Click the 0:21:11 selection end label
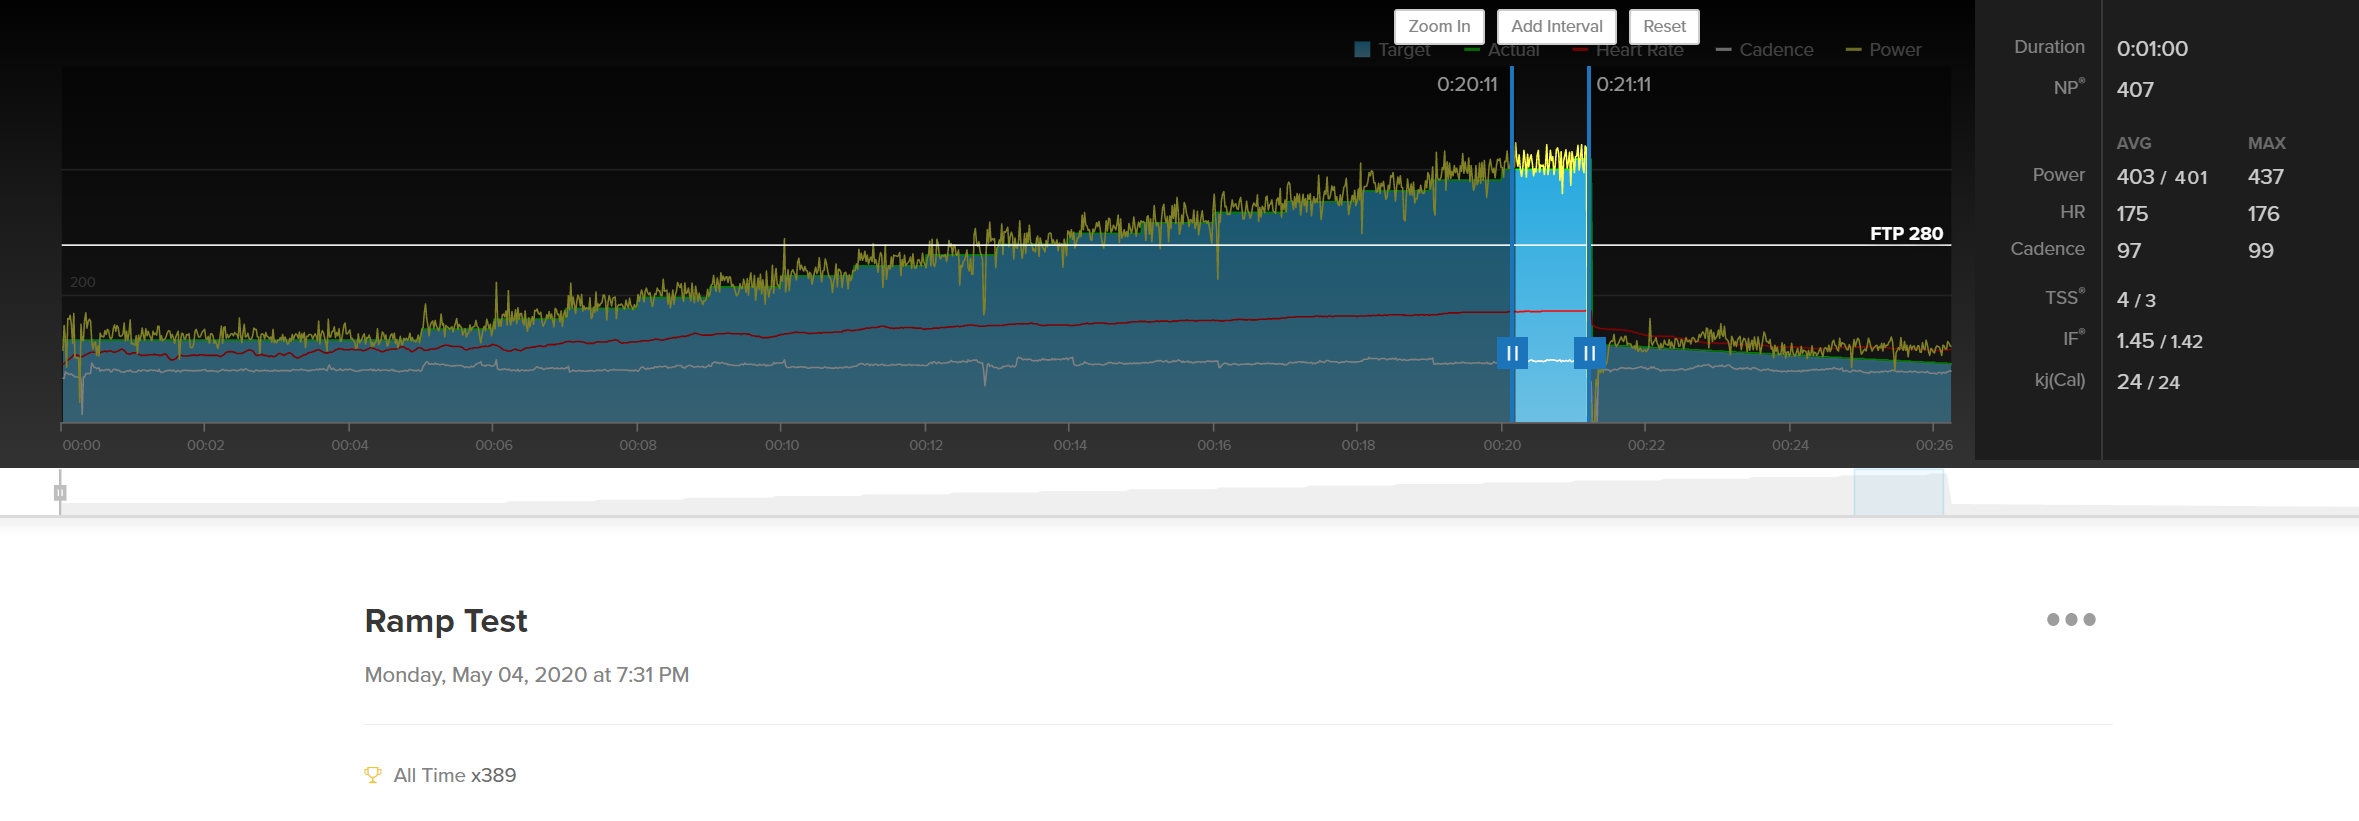The height and width of the screenshot is (821, 2359). pyautogui.click(x=1624, y=85)
